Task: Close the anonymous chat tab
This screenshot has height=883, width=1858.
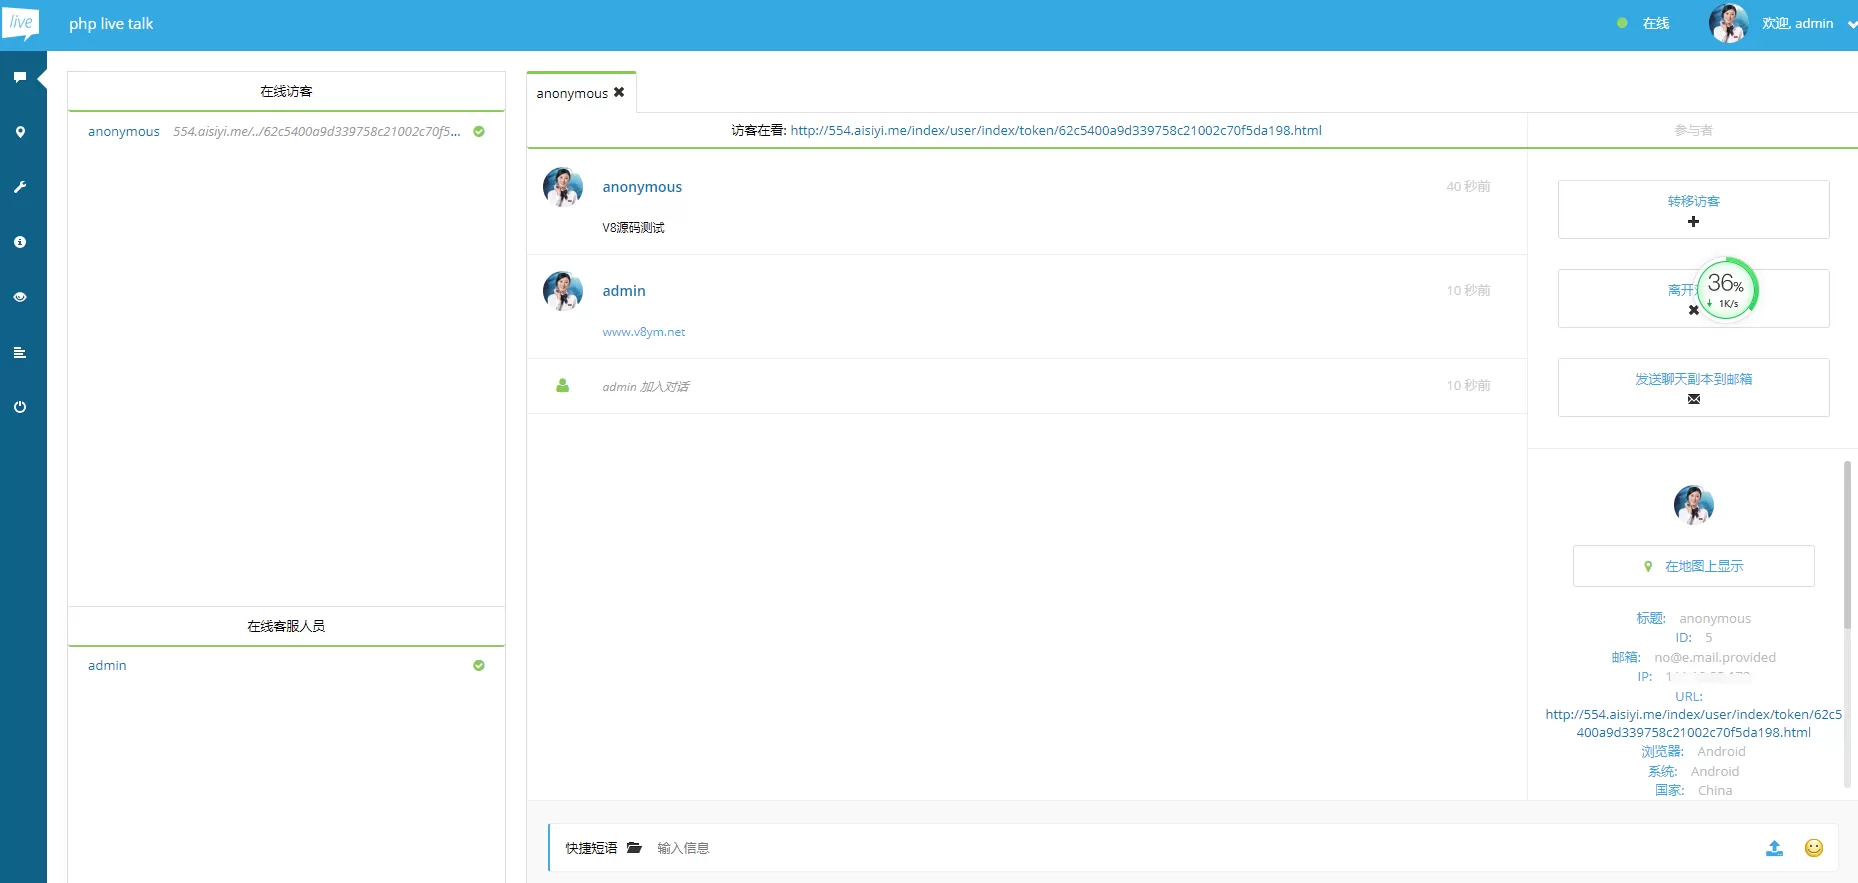Action: 619,92
